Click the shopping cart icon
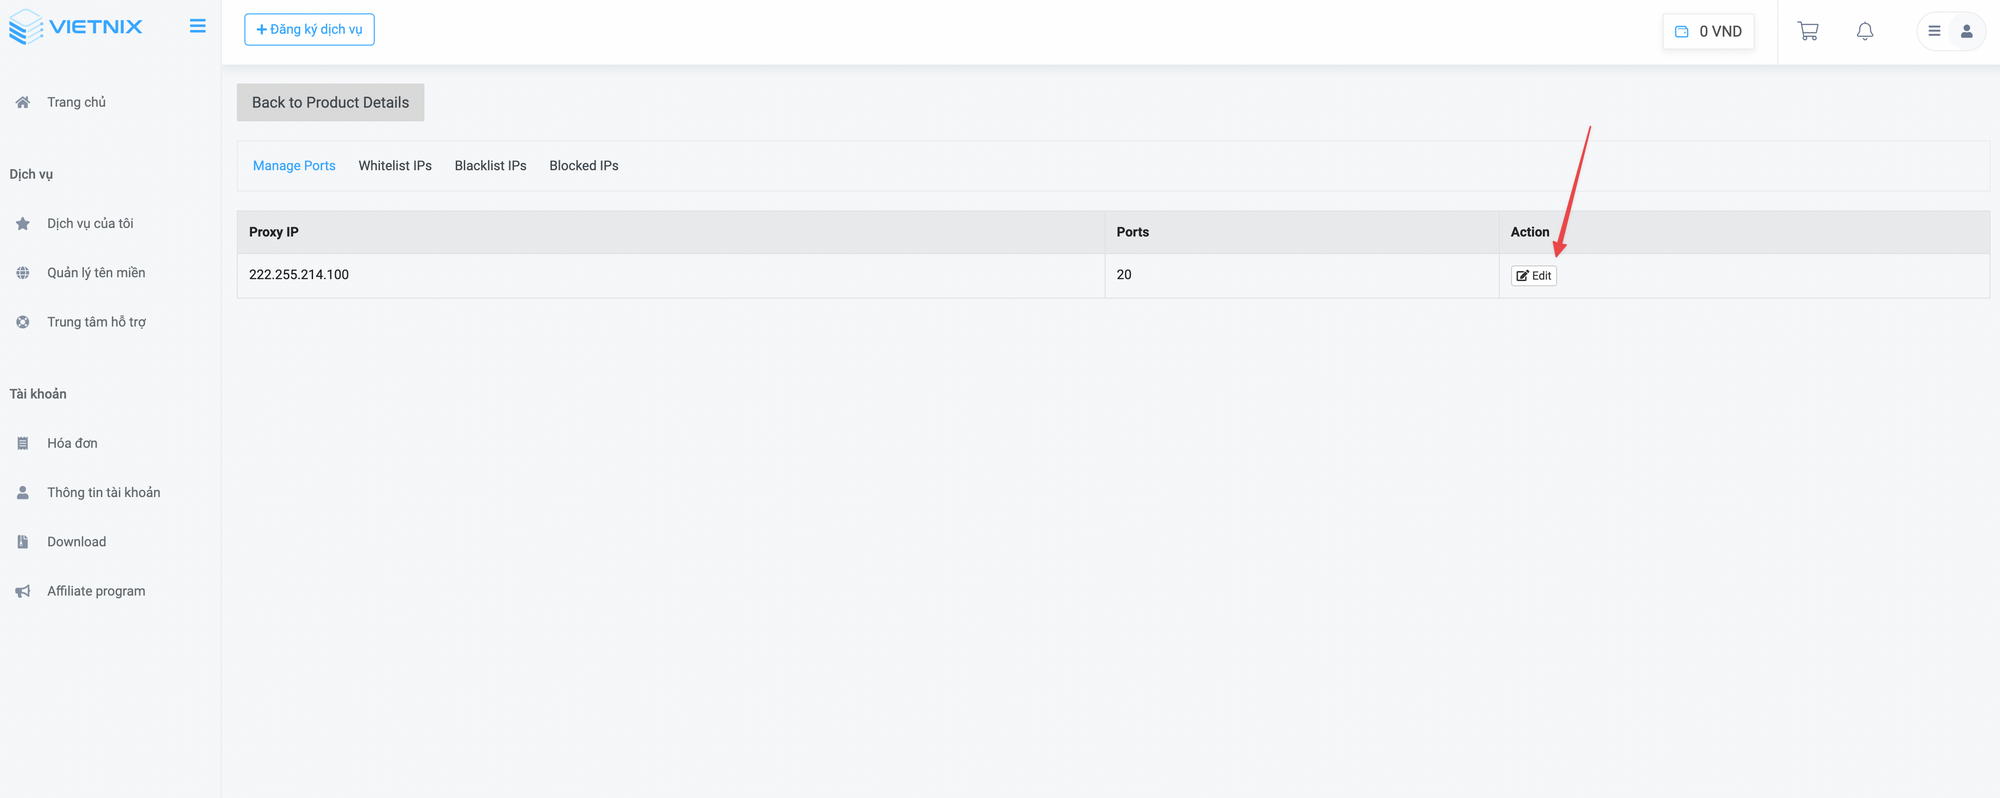 coord(1808,31)
